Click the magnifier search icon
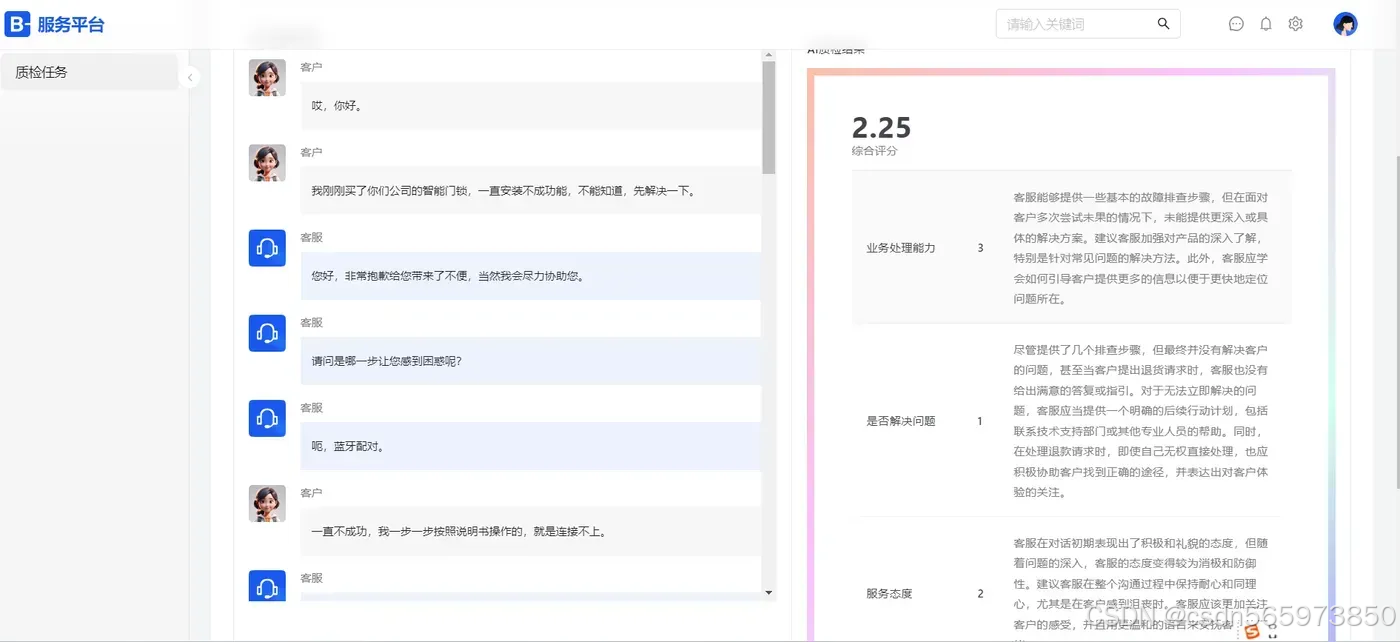 (1163, 23)
